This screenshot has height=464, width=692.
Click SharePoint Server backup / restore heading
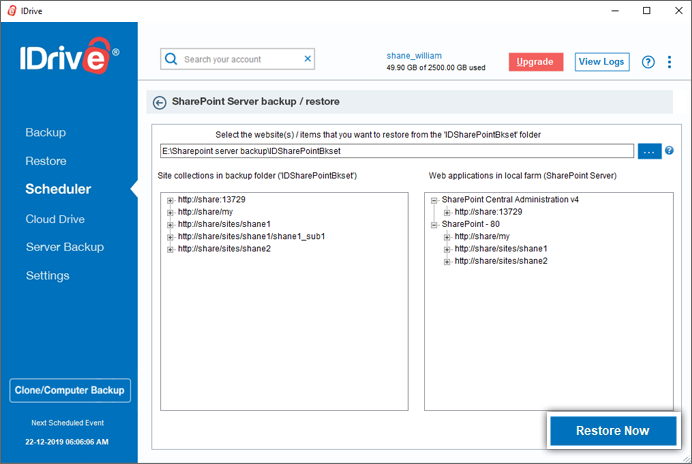tap(256, 102)
